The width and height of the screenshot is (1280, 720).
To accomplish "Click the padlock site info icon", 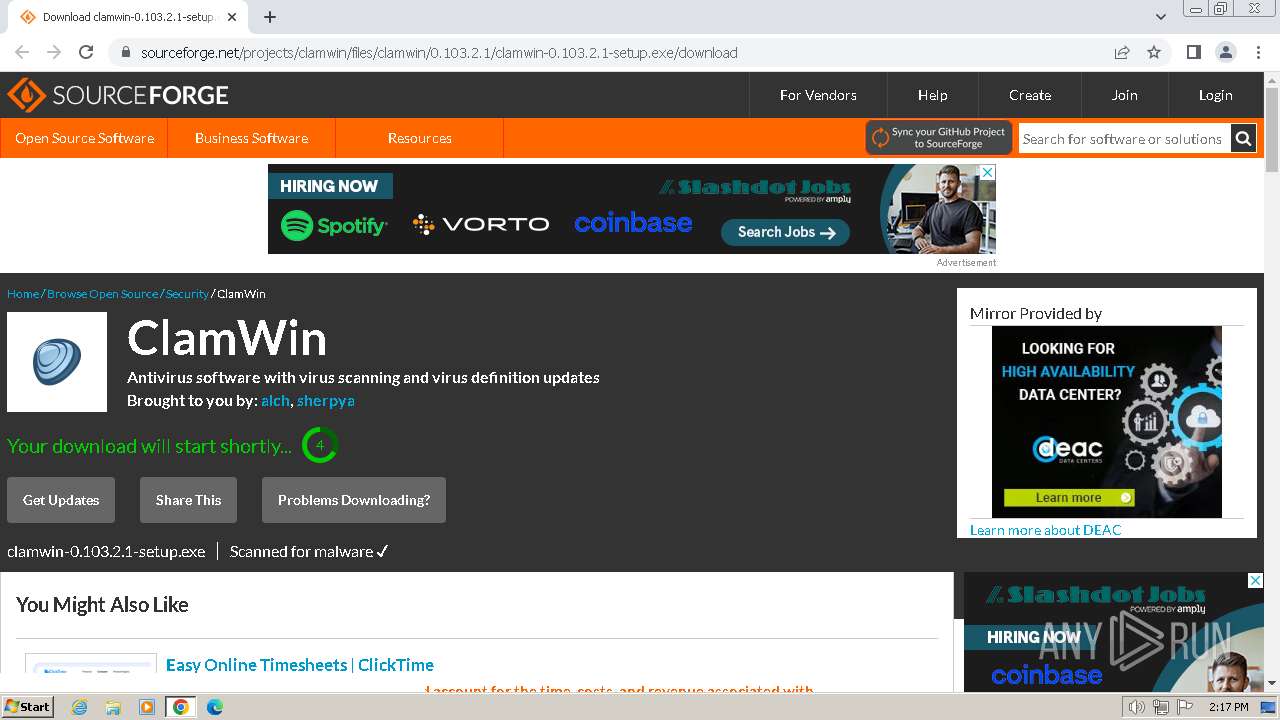I will pos(125,53).
